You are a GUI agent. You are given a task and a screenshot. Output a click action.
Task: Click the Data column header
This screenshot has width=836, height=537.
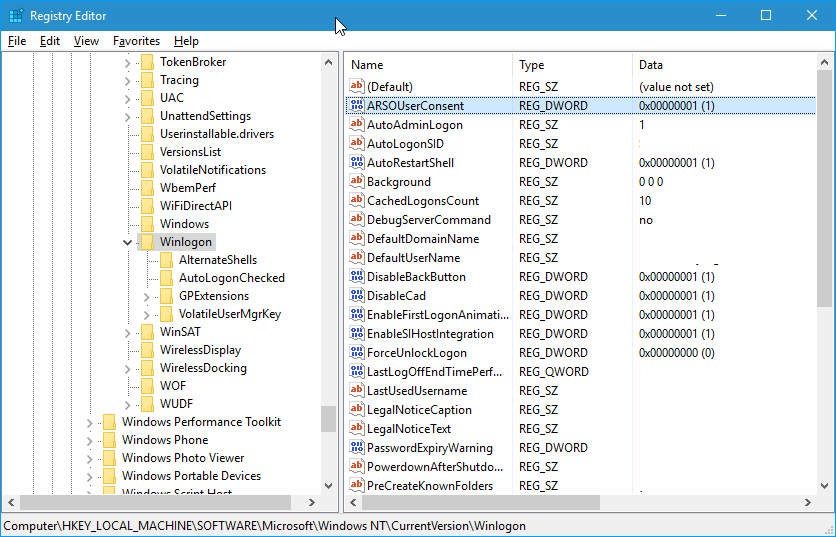point(724,65)
